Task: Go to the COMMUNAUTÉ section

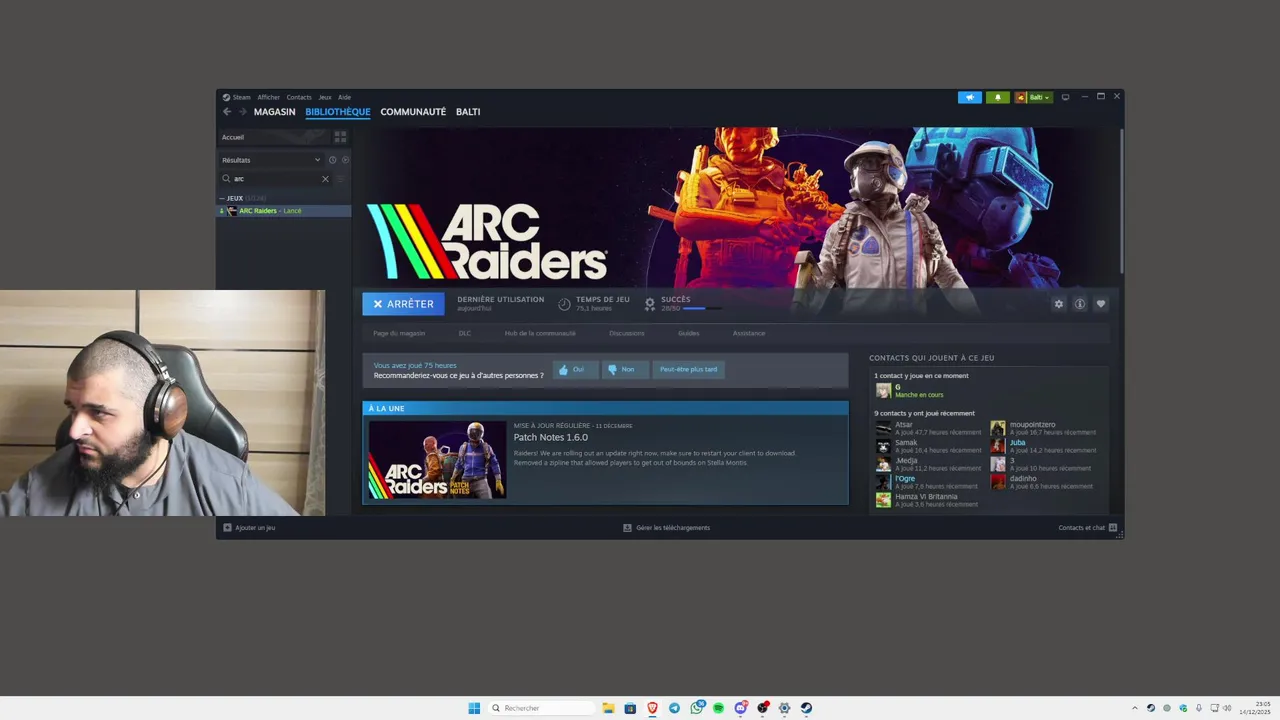Action: (x=413, y=112)
